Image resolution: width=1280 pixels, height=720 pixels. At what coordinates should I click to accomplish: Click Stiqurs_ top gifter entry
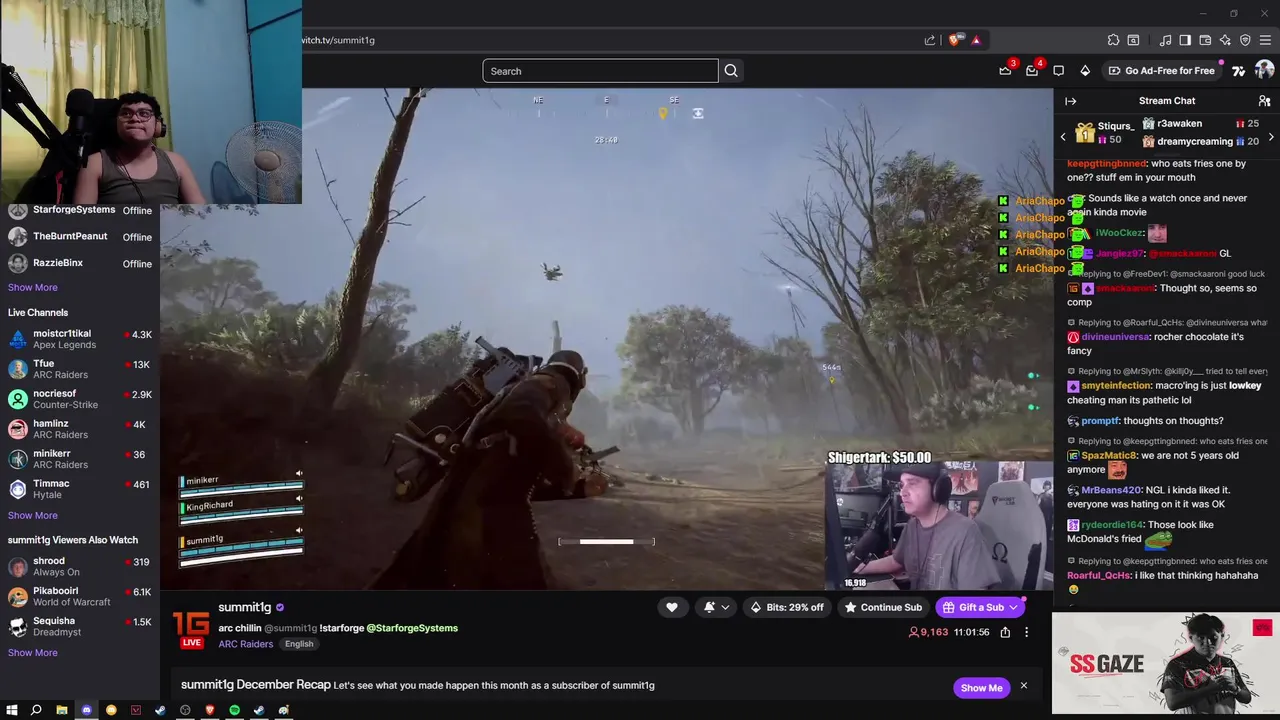click(1105, 133)
